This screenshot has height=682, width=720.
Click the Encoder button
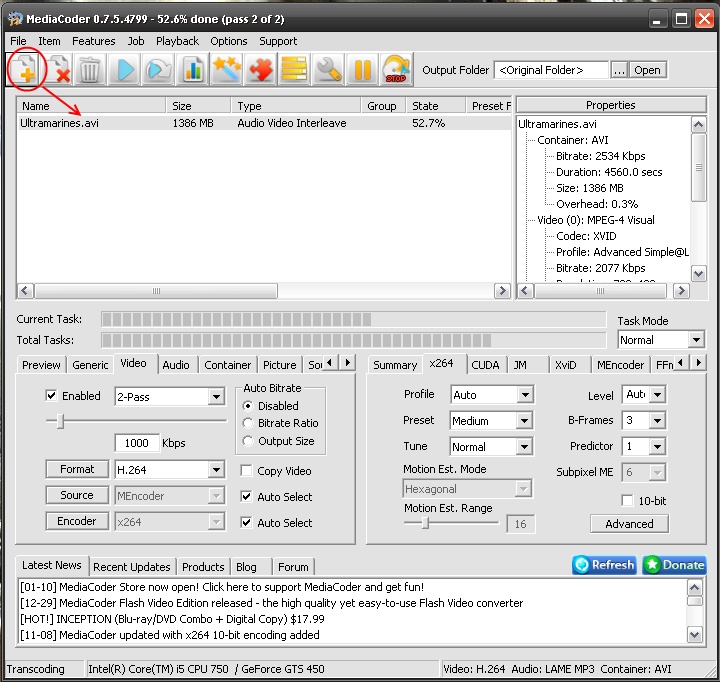(77, 521)
